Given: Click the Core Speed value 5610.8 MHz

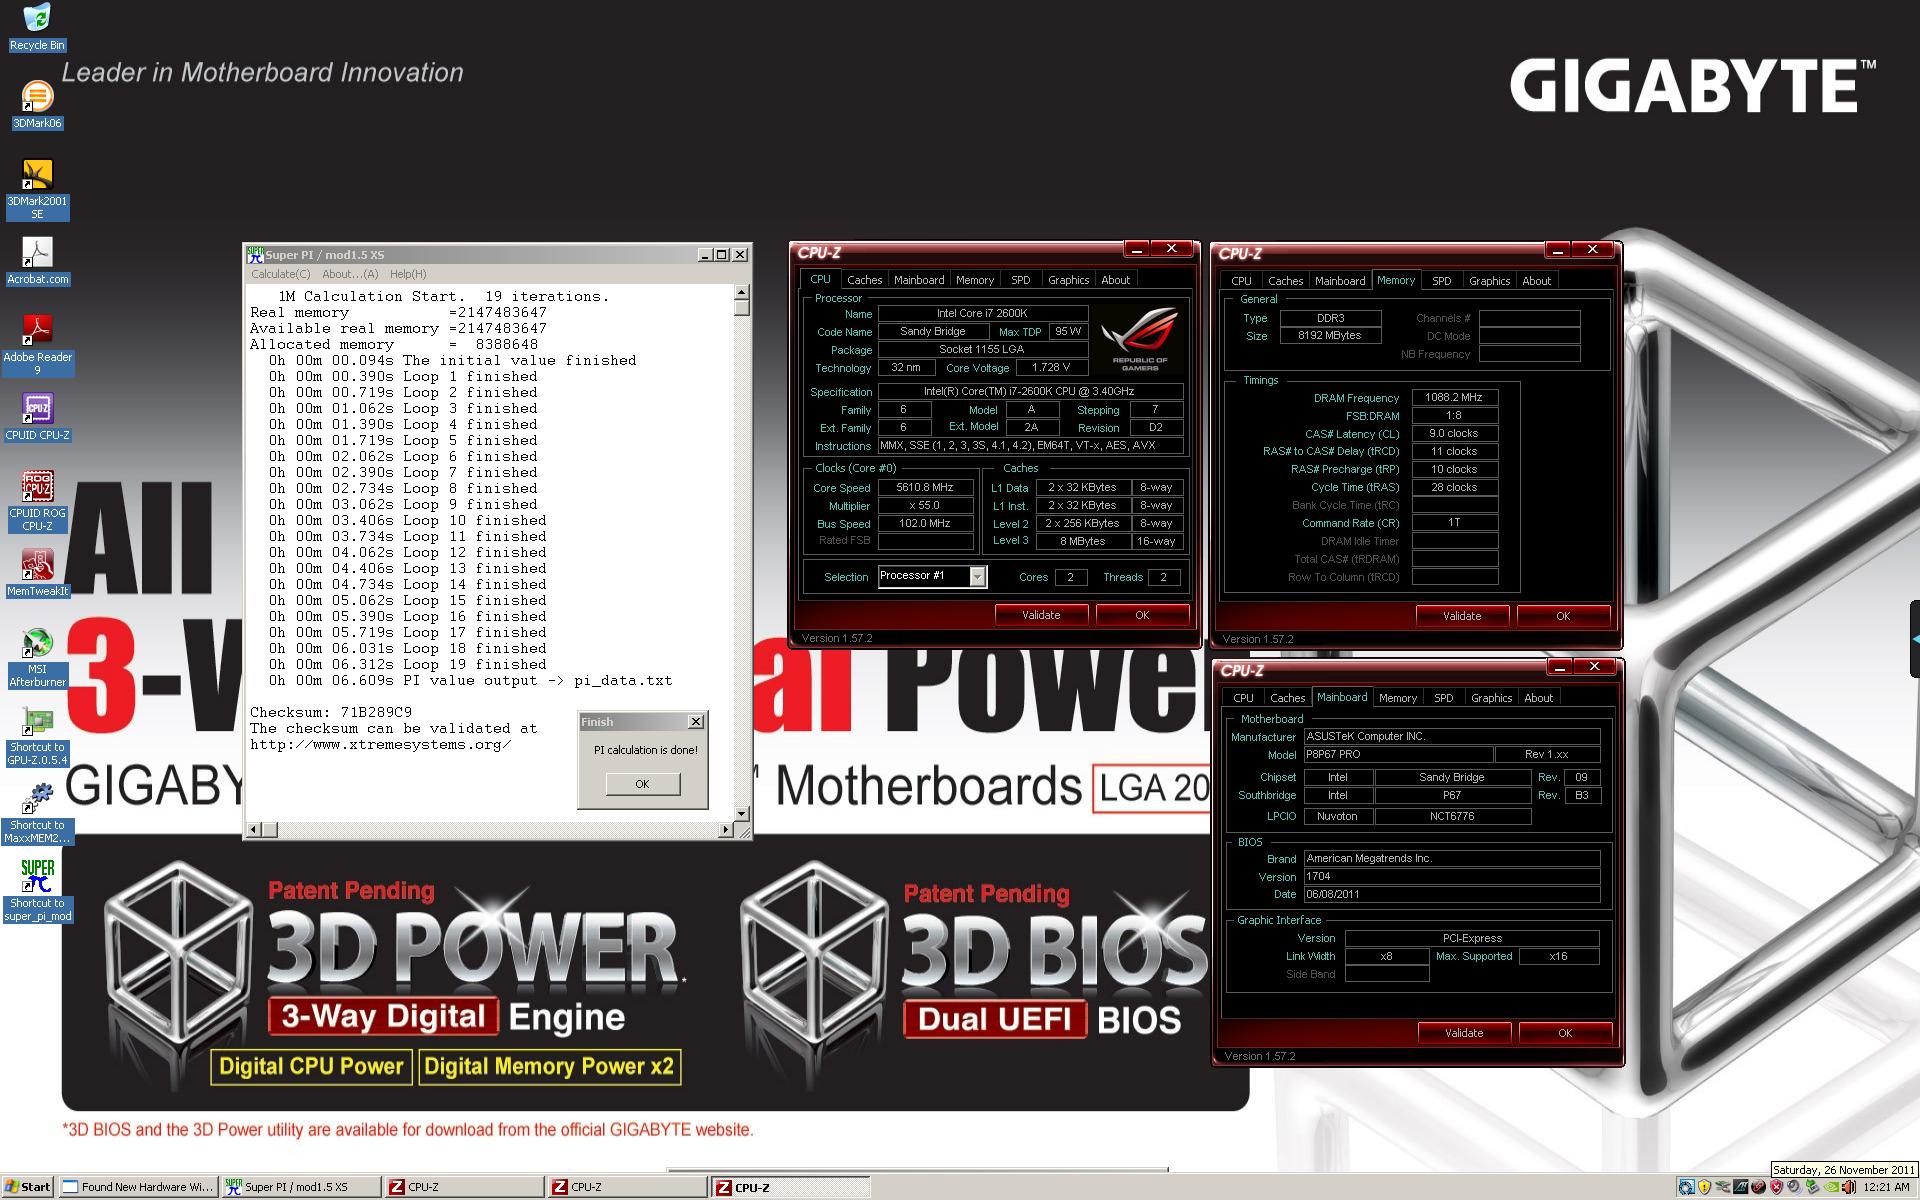Looking at the screenshot, I should tap(926, 487).
